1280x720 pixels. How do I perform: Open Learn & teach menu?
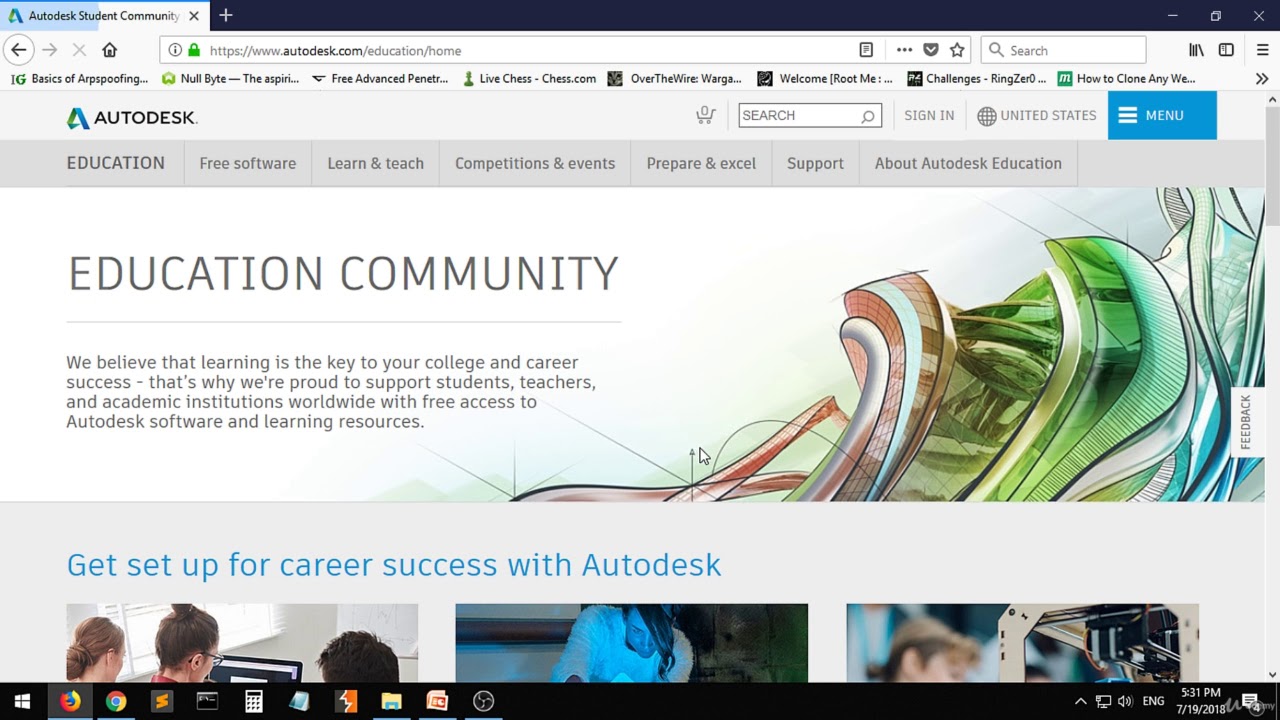[376, 163]
